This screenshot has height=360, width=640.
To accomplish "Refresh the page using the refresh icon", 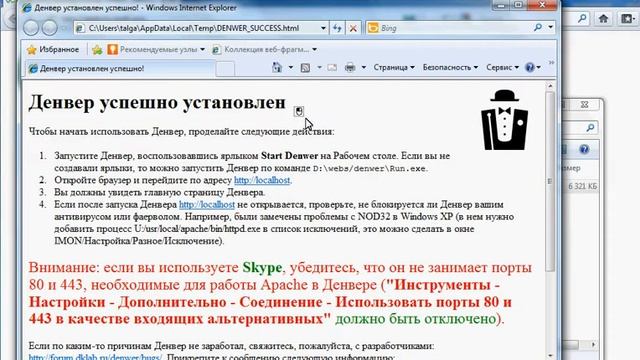I will [337, 28].
